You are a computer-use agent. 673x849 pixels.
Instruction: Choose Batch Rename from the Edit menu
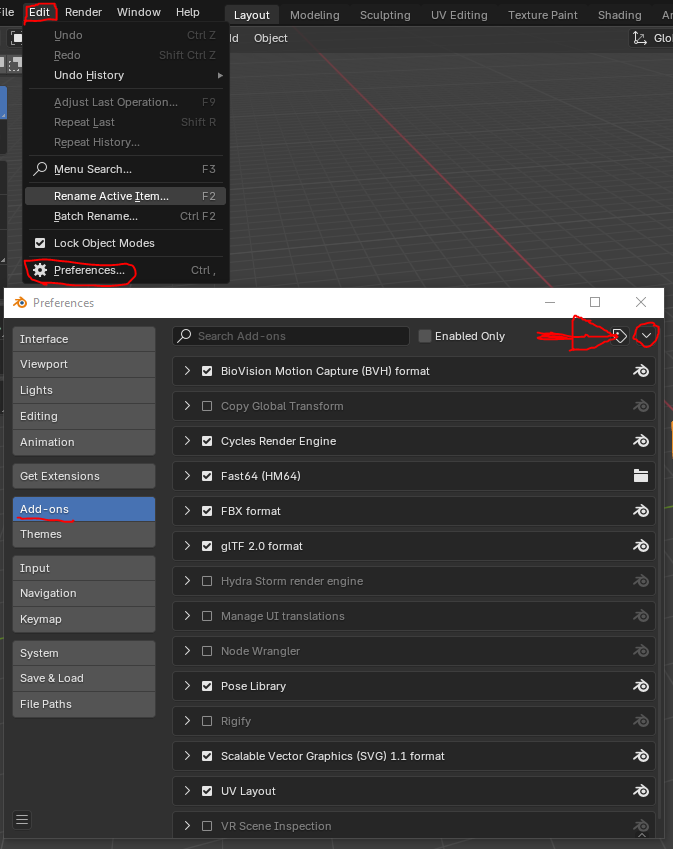tap(96, 216)
